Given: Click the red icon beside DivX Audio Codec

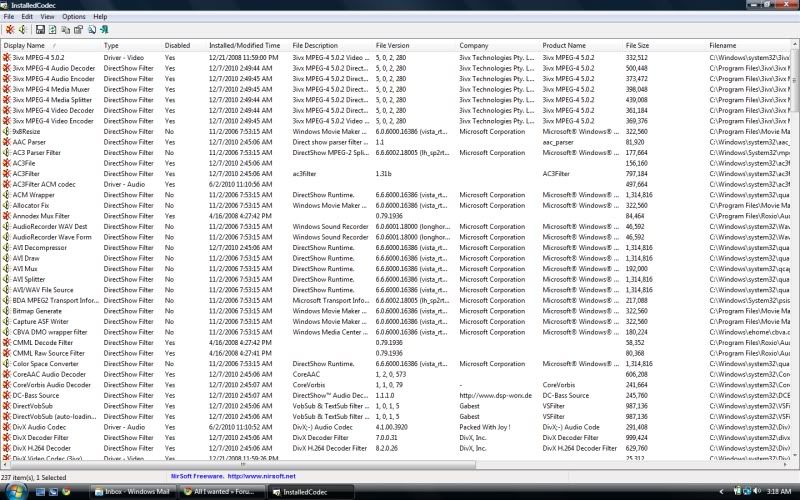Looking at the screenshot, I should [x=6, y=427].
